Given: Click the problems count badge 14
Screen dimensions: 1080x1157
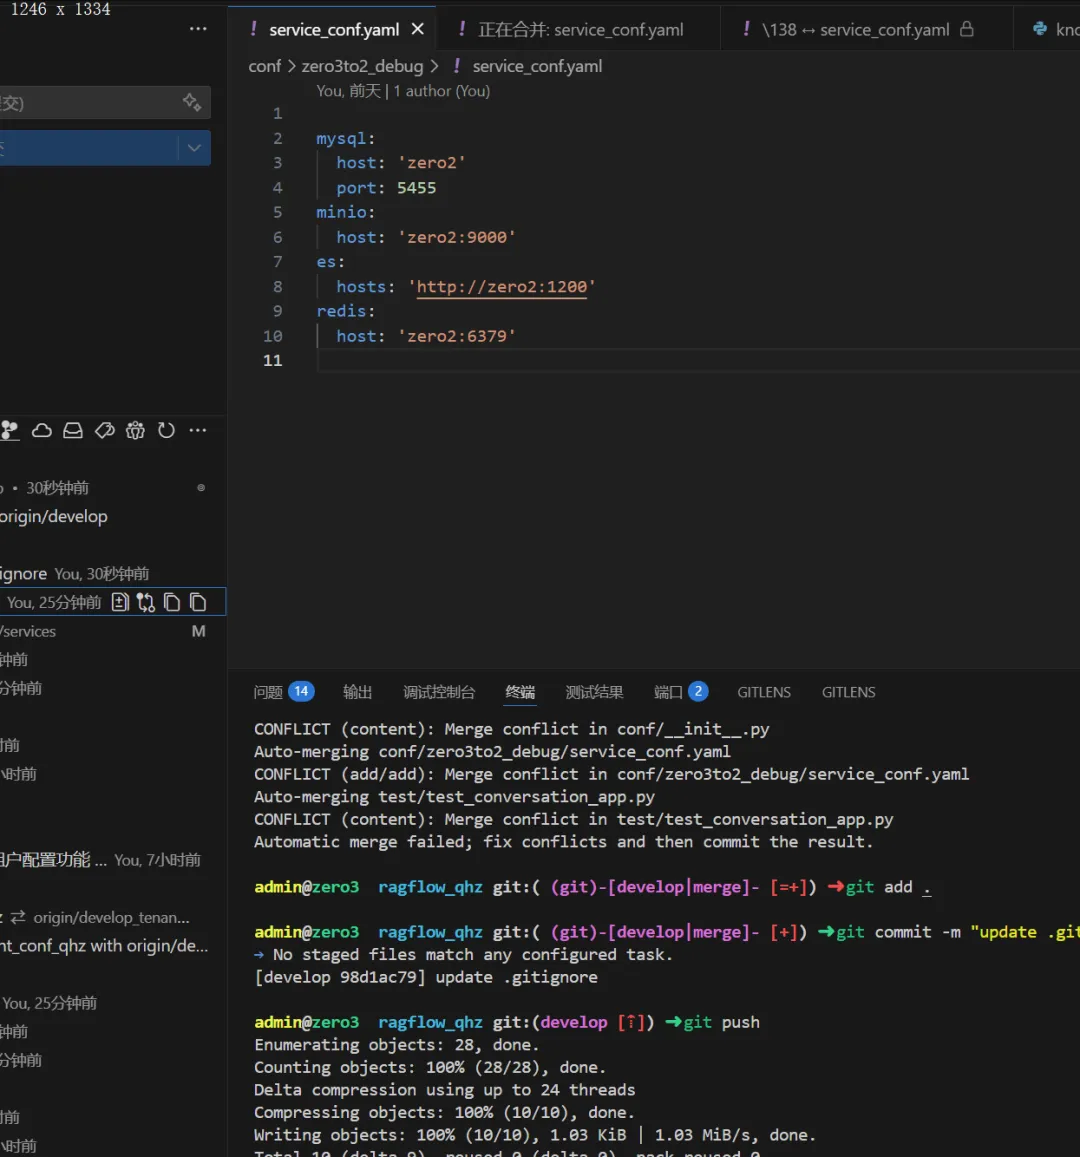Looking at the screenshot, I should click(x=301, y=691).
